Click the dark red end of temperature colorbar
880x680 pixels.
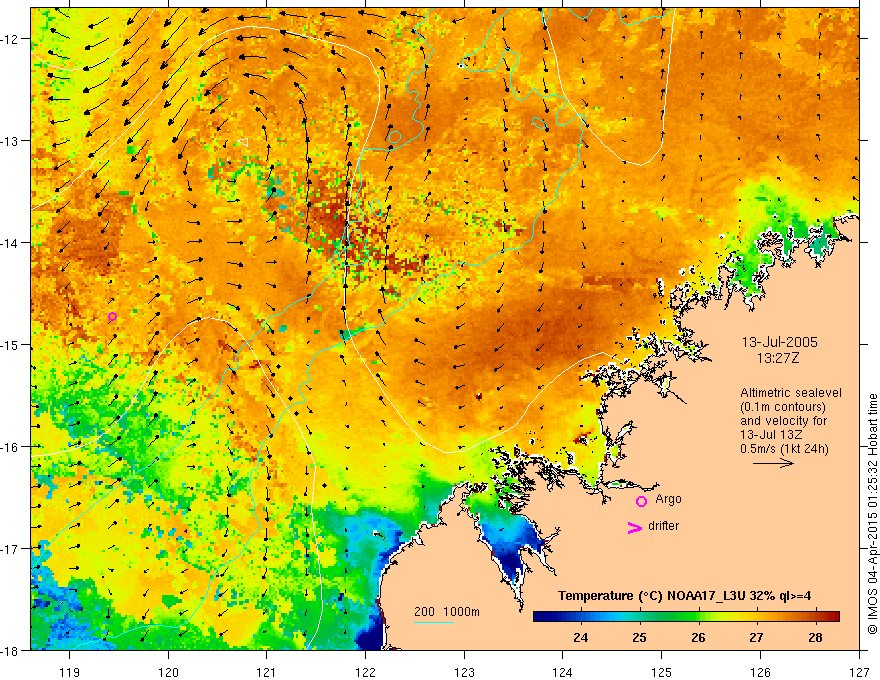[x=833, y=617]
